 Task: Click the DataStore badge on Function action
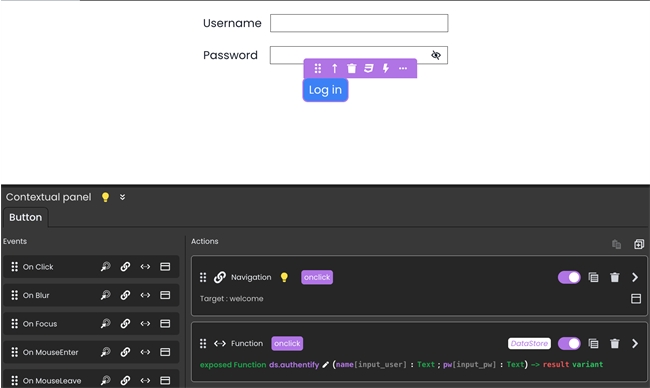[x=529, y=343]
